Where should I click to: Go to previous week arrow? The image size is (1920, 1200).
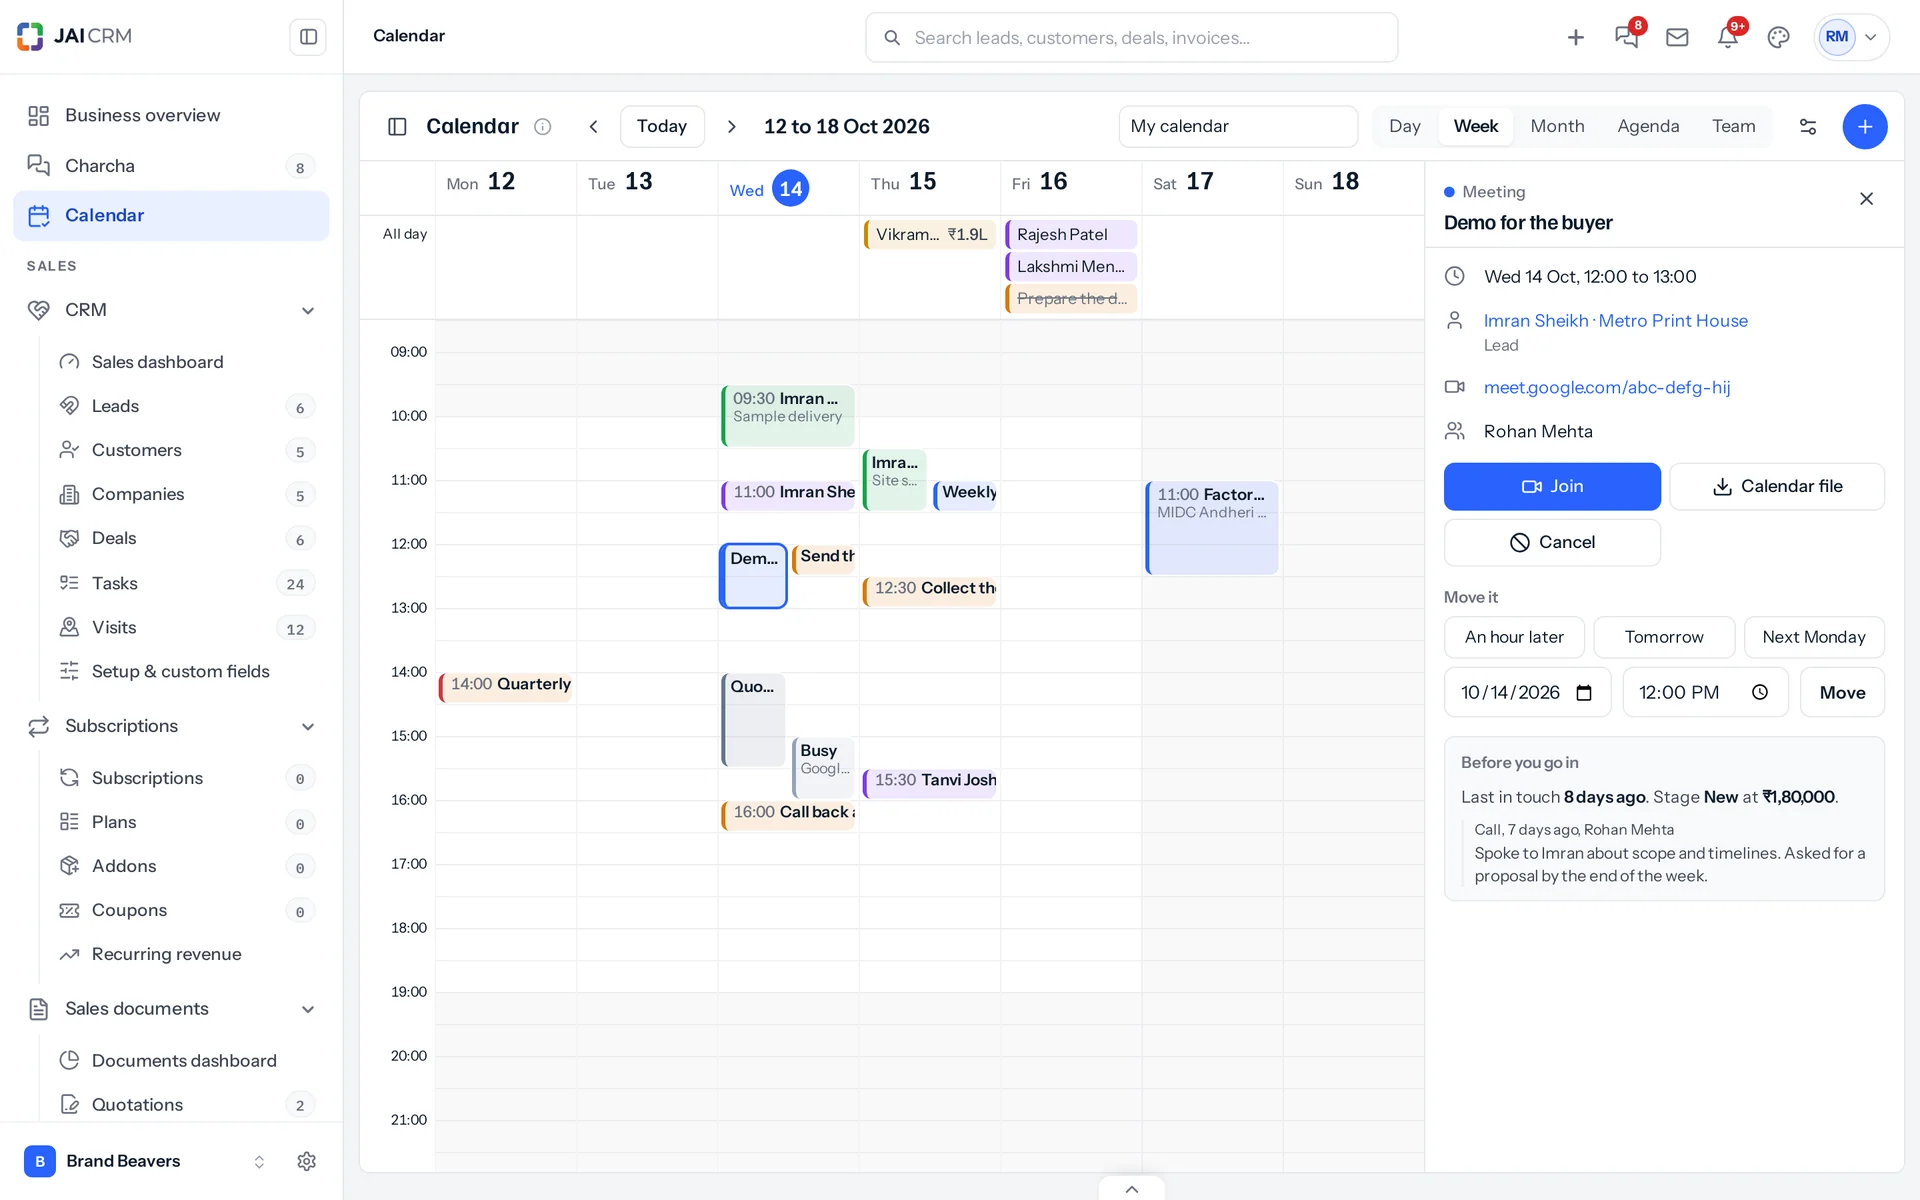point(594,126)
